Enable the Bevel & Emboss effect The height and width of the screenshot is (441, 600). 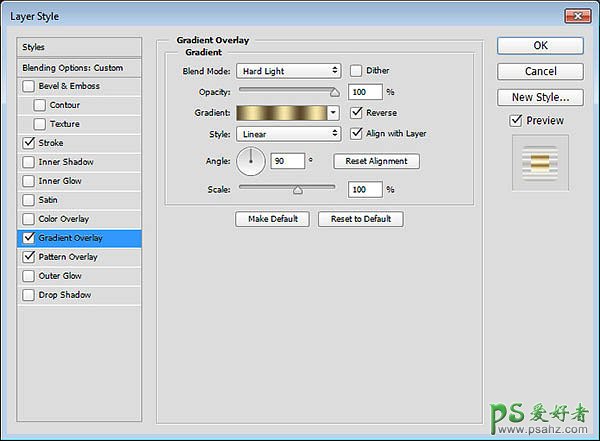tap(28, 87)
